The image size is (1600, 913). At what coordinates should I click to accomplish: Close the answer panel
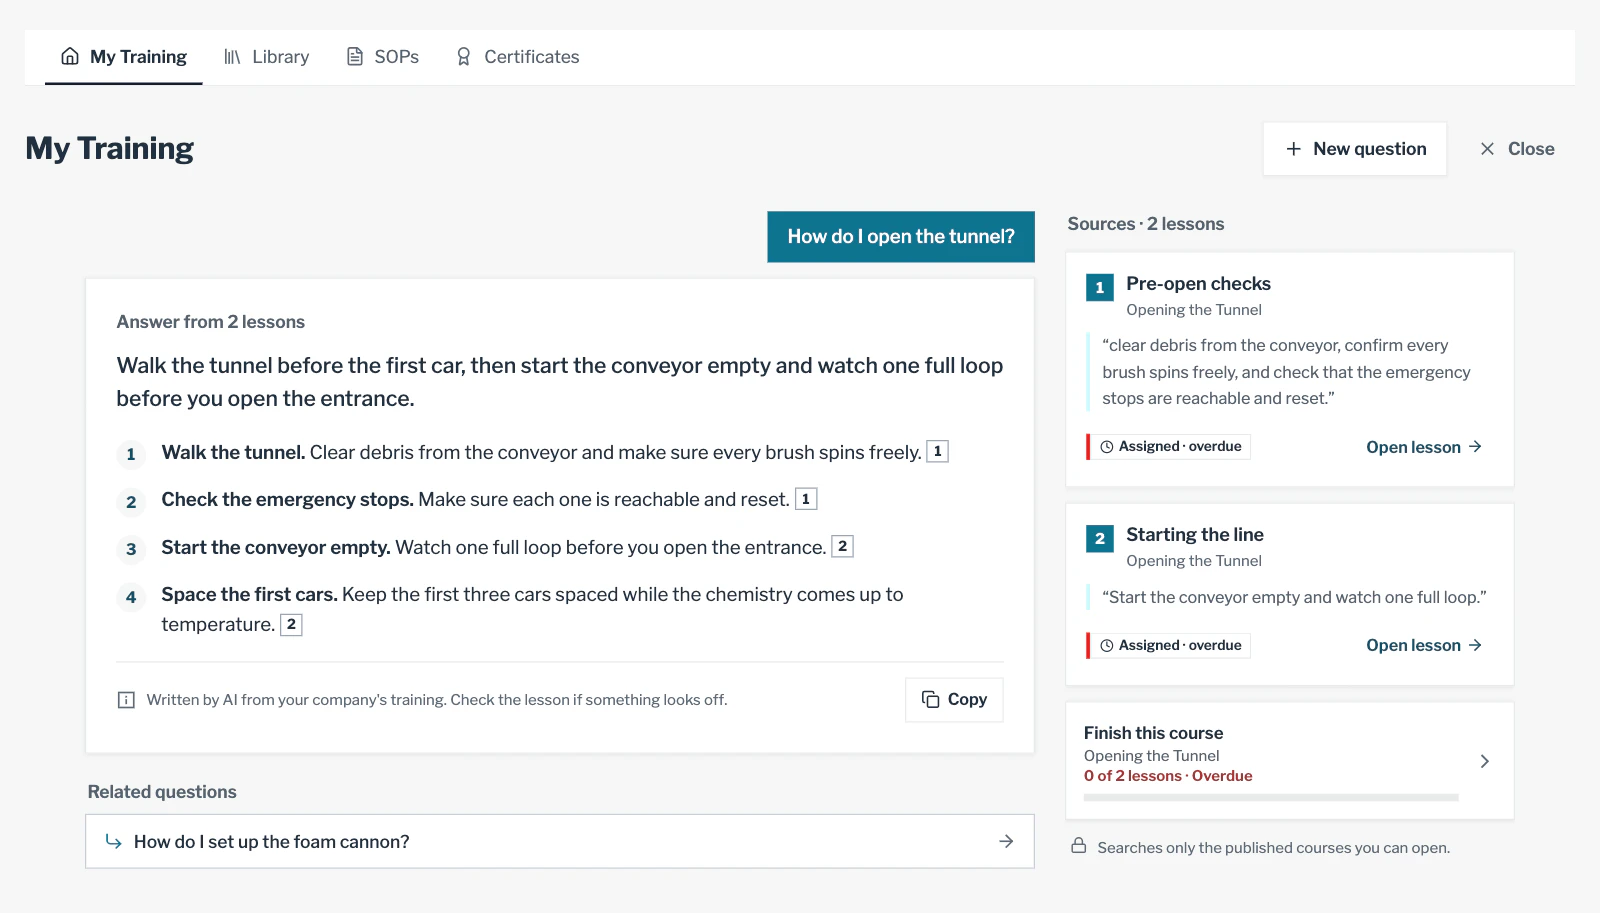[x=1517, y=149]
